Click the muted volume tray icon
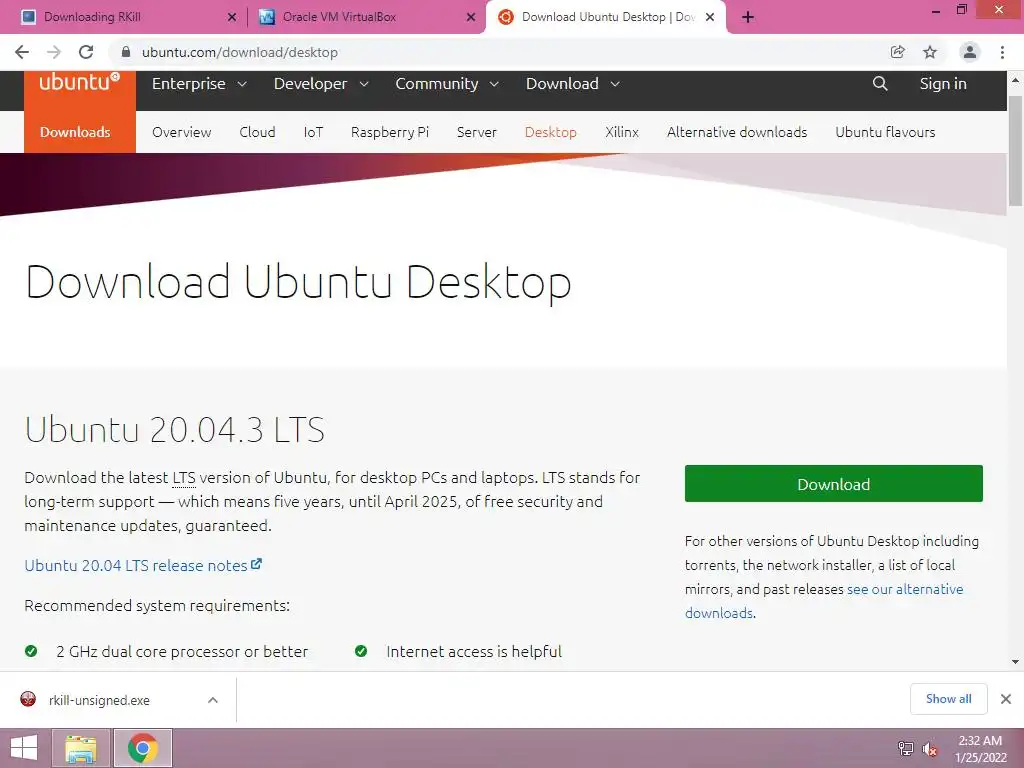Screen dimensions: 1024x768 point(929,748)
